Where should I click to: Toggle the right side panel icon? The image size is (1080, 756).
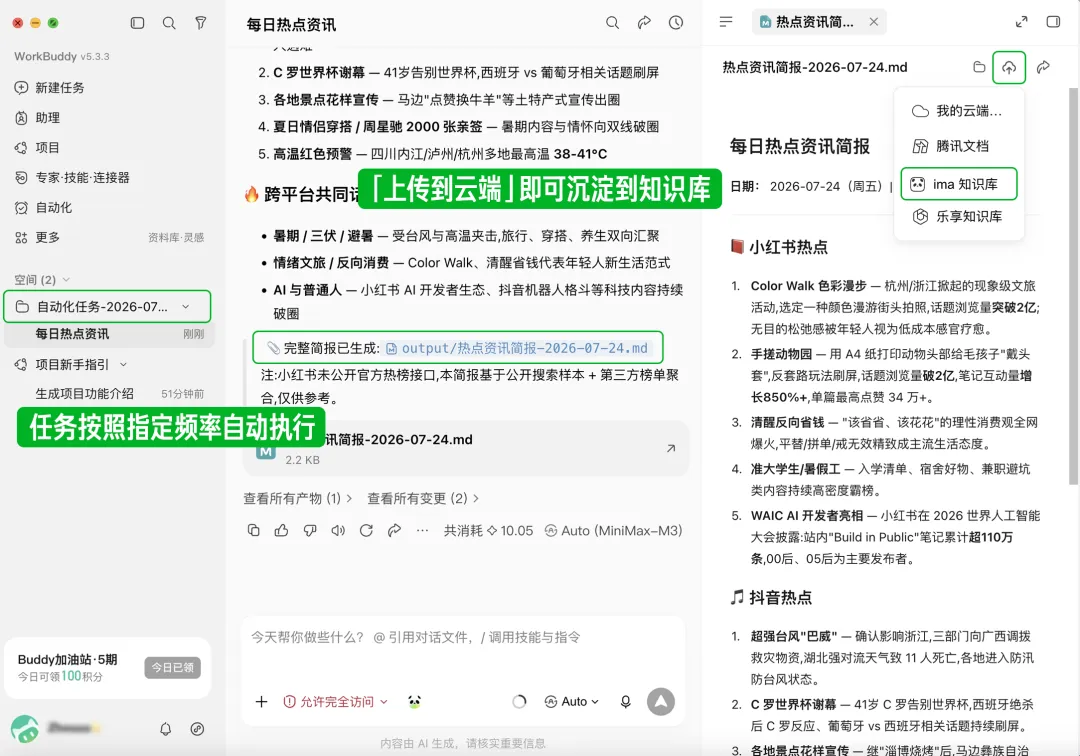click(1053, 22)
